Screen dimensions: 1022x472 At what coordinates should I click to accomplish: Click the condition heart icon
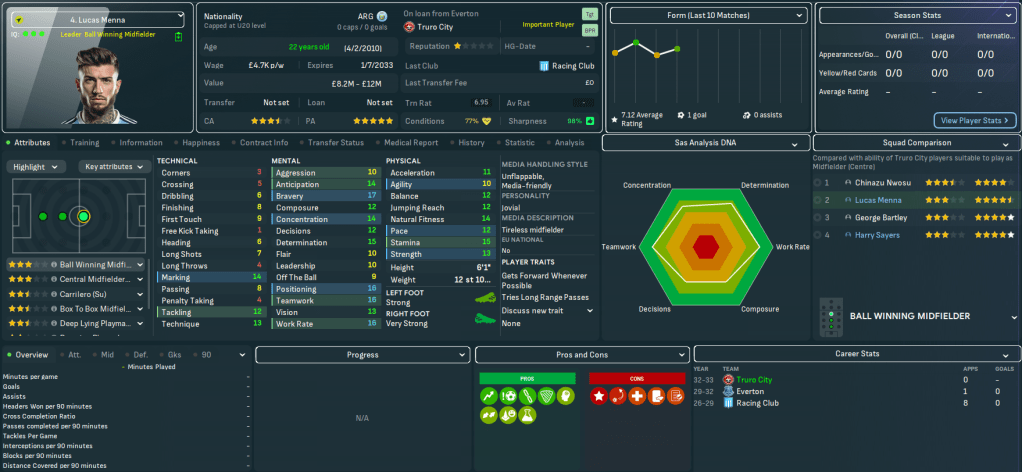487,121
